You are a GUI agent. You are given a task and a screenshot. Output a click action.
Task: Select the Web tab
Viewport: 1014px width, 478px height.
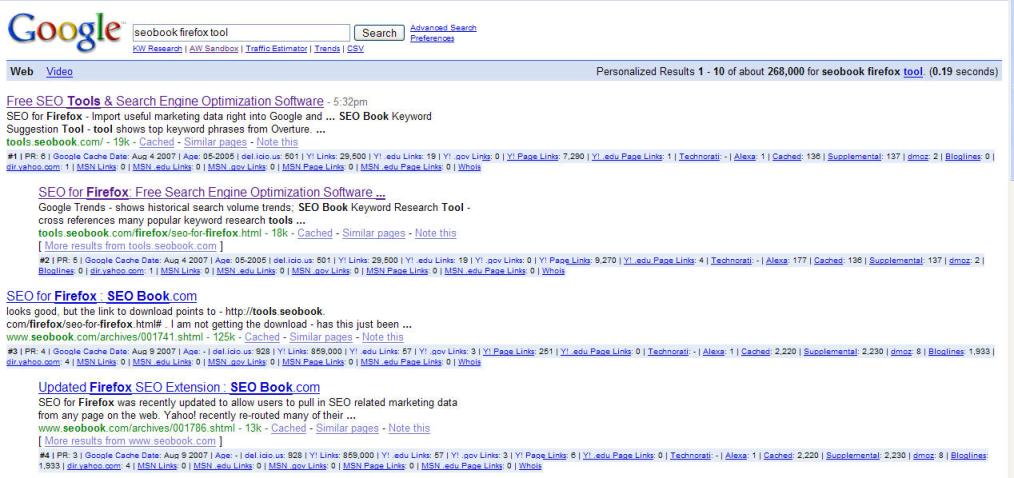tap(21, 71)
